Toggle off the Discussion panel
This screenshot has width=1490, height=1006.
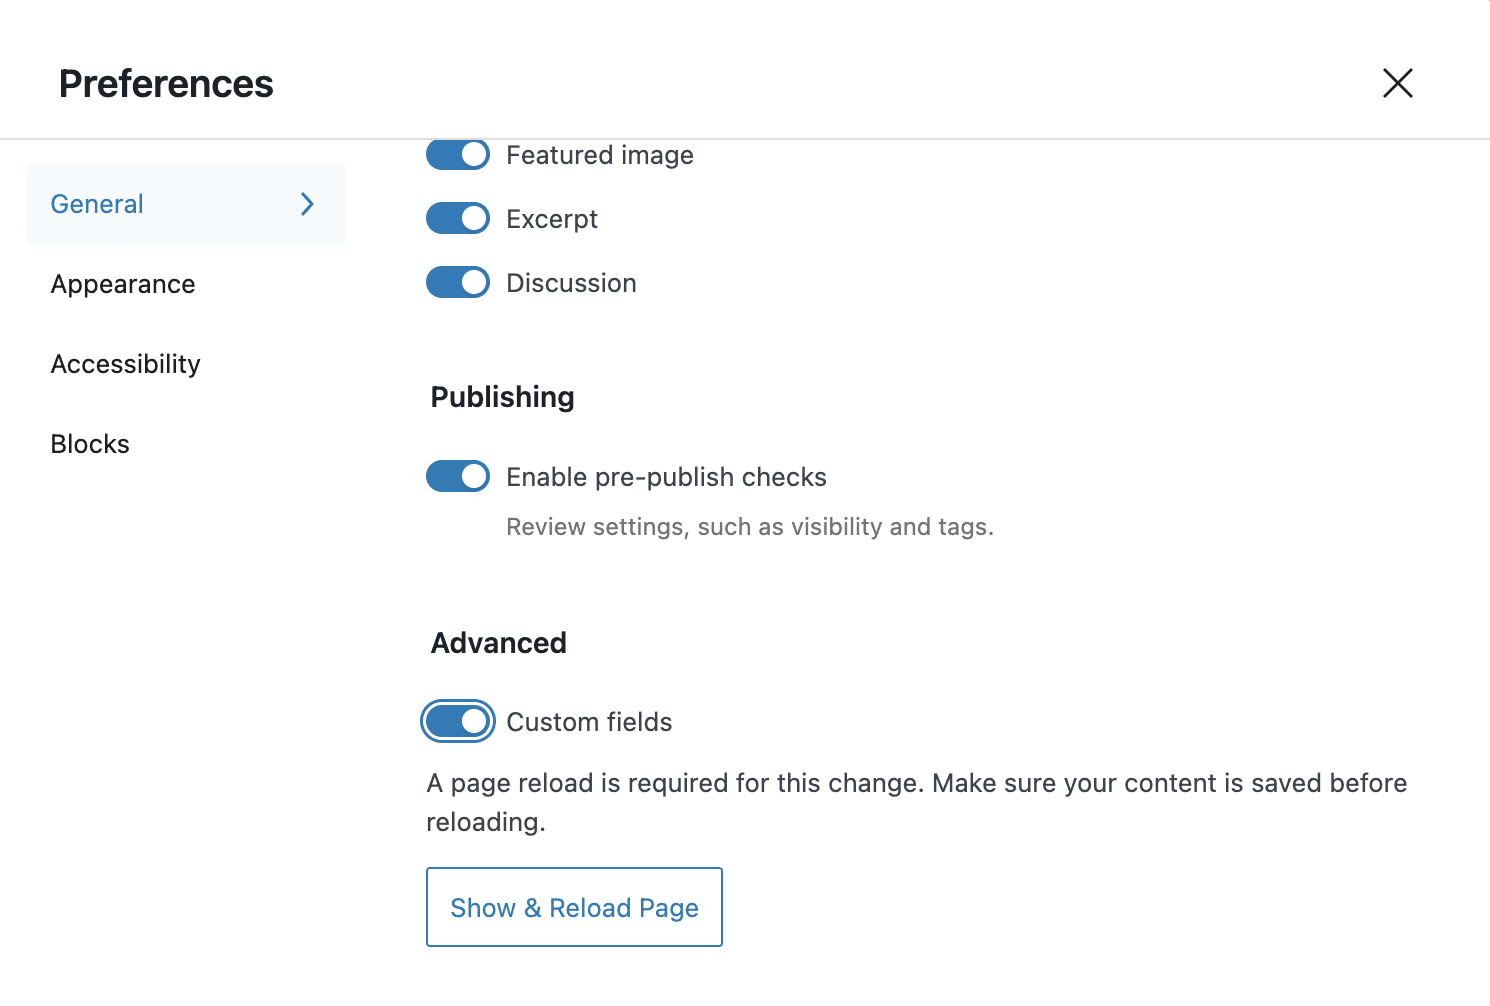coord(457,282)
